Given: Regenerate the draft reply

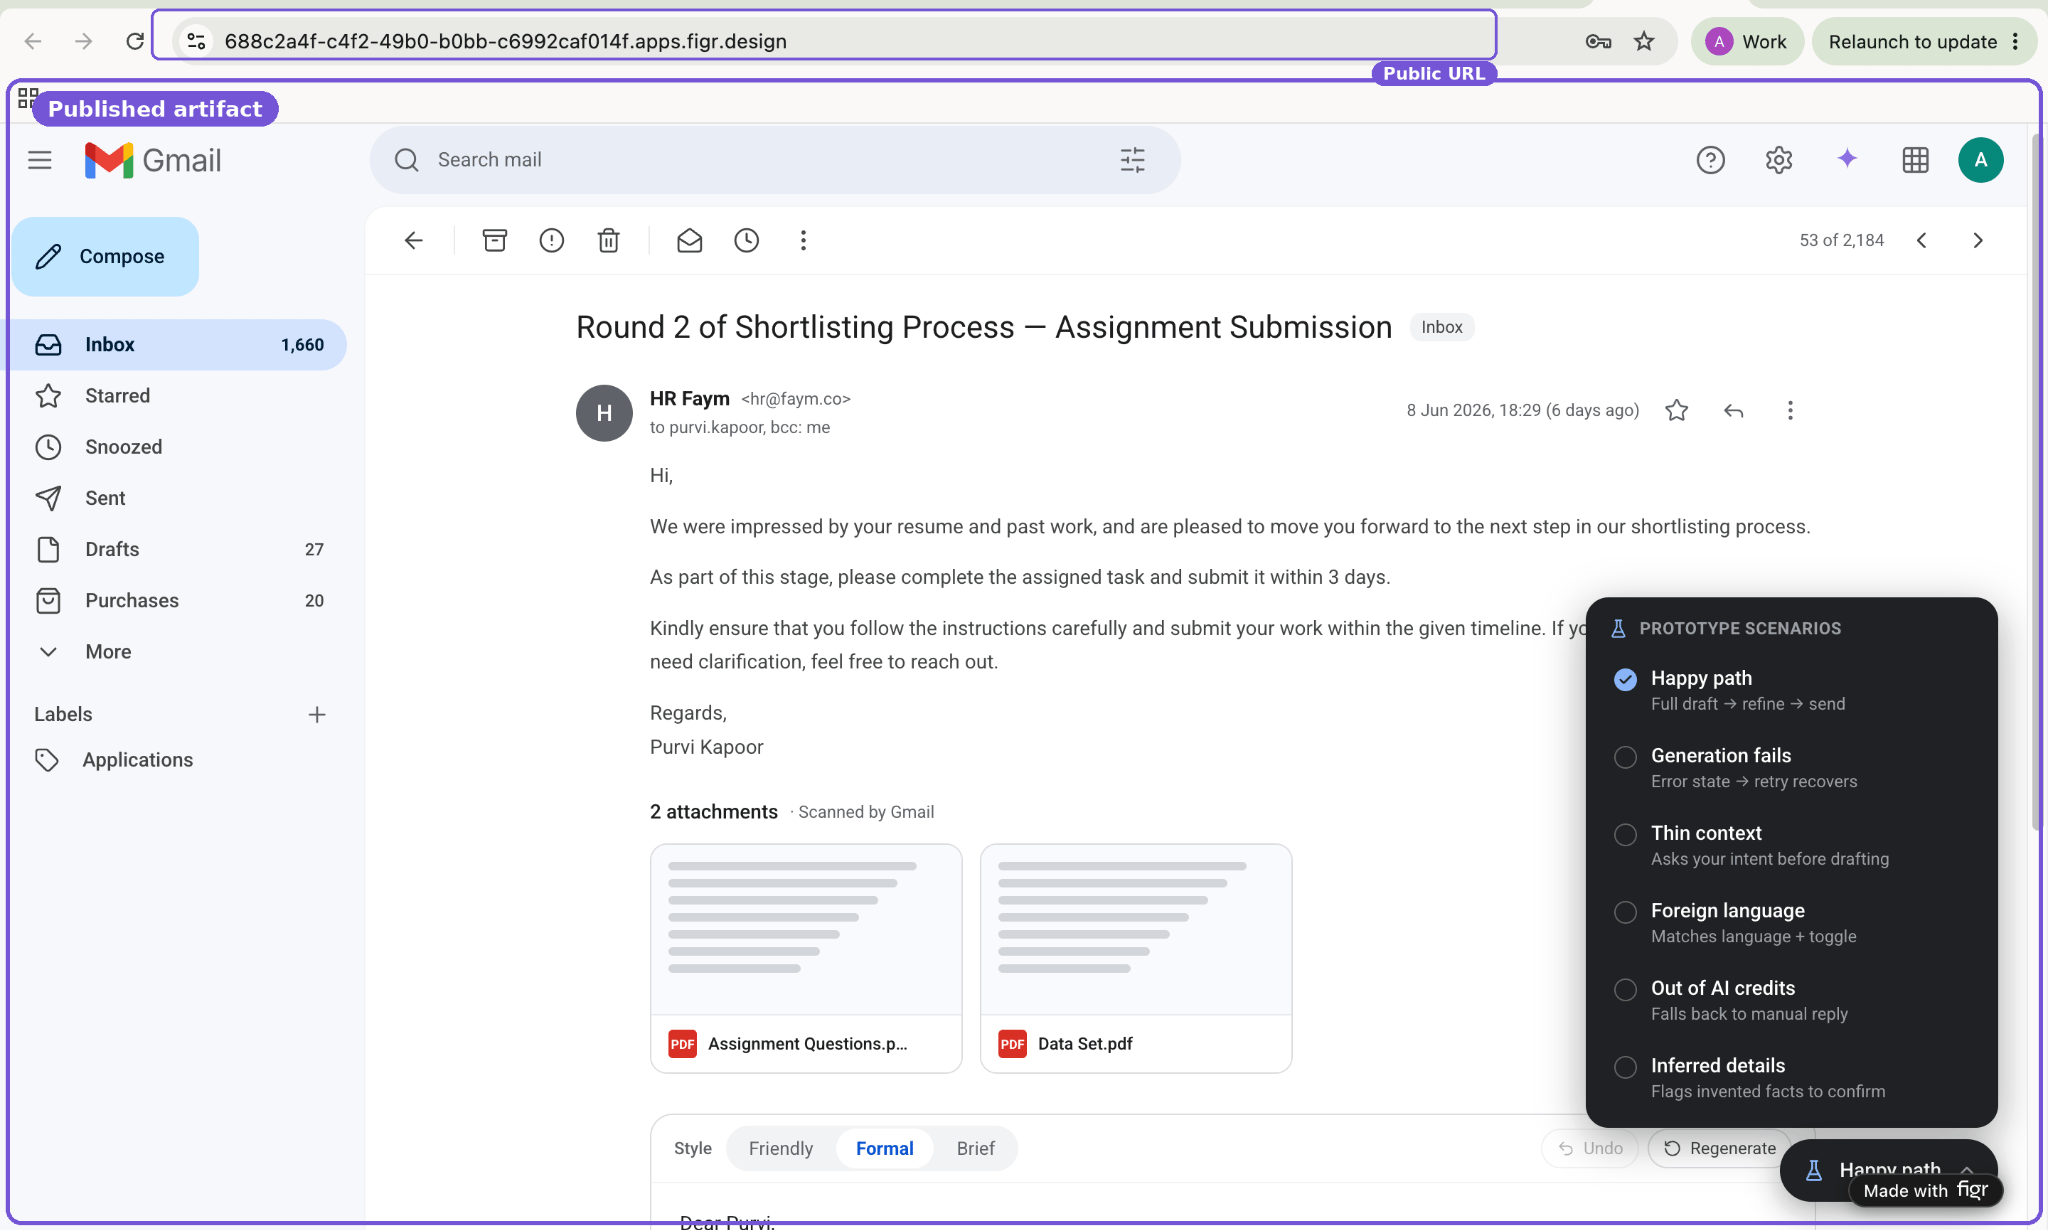Looking at the screenshot, I should (x=1720, y=1148).
